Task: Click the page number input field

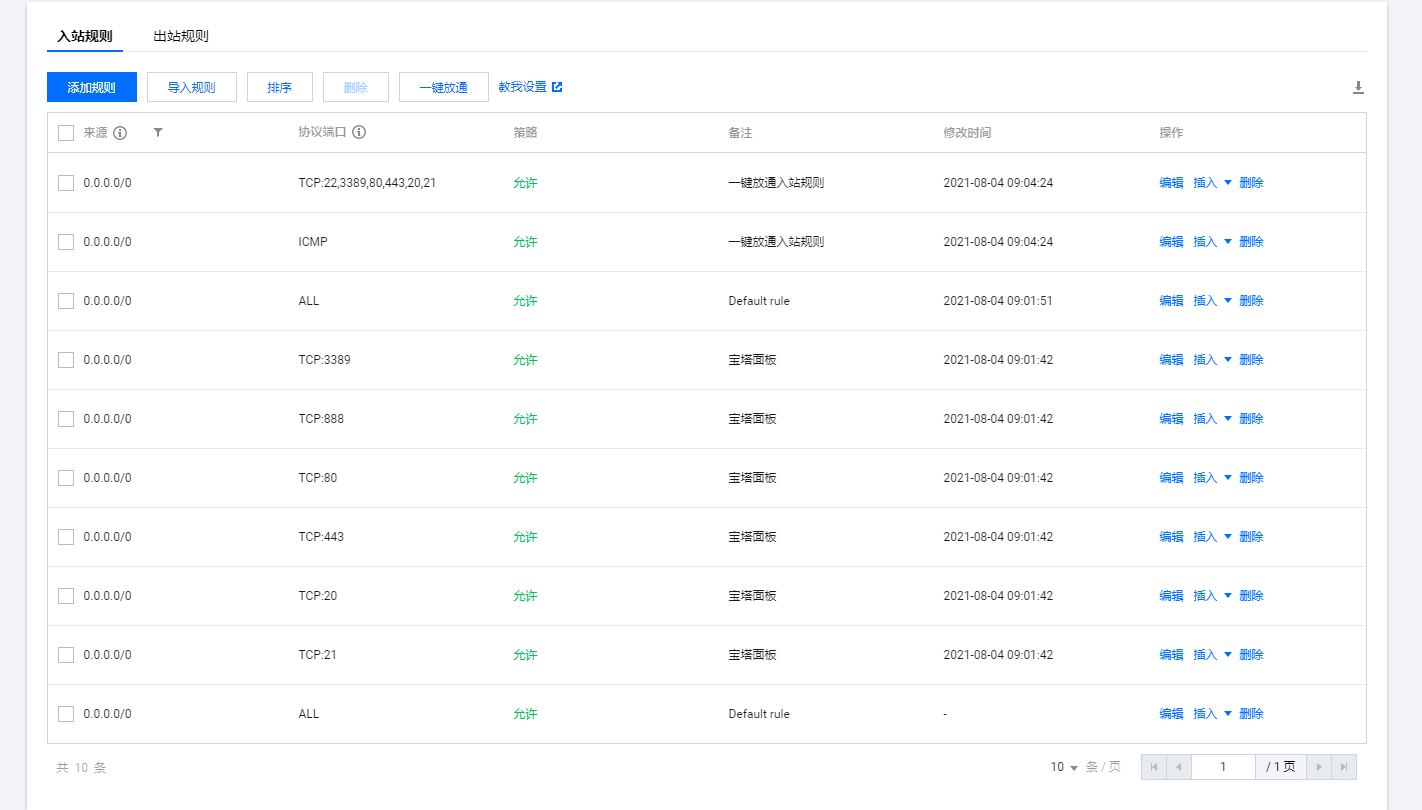Action: coord(1223,767)
